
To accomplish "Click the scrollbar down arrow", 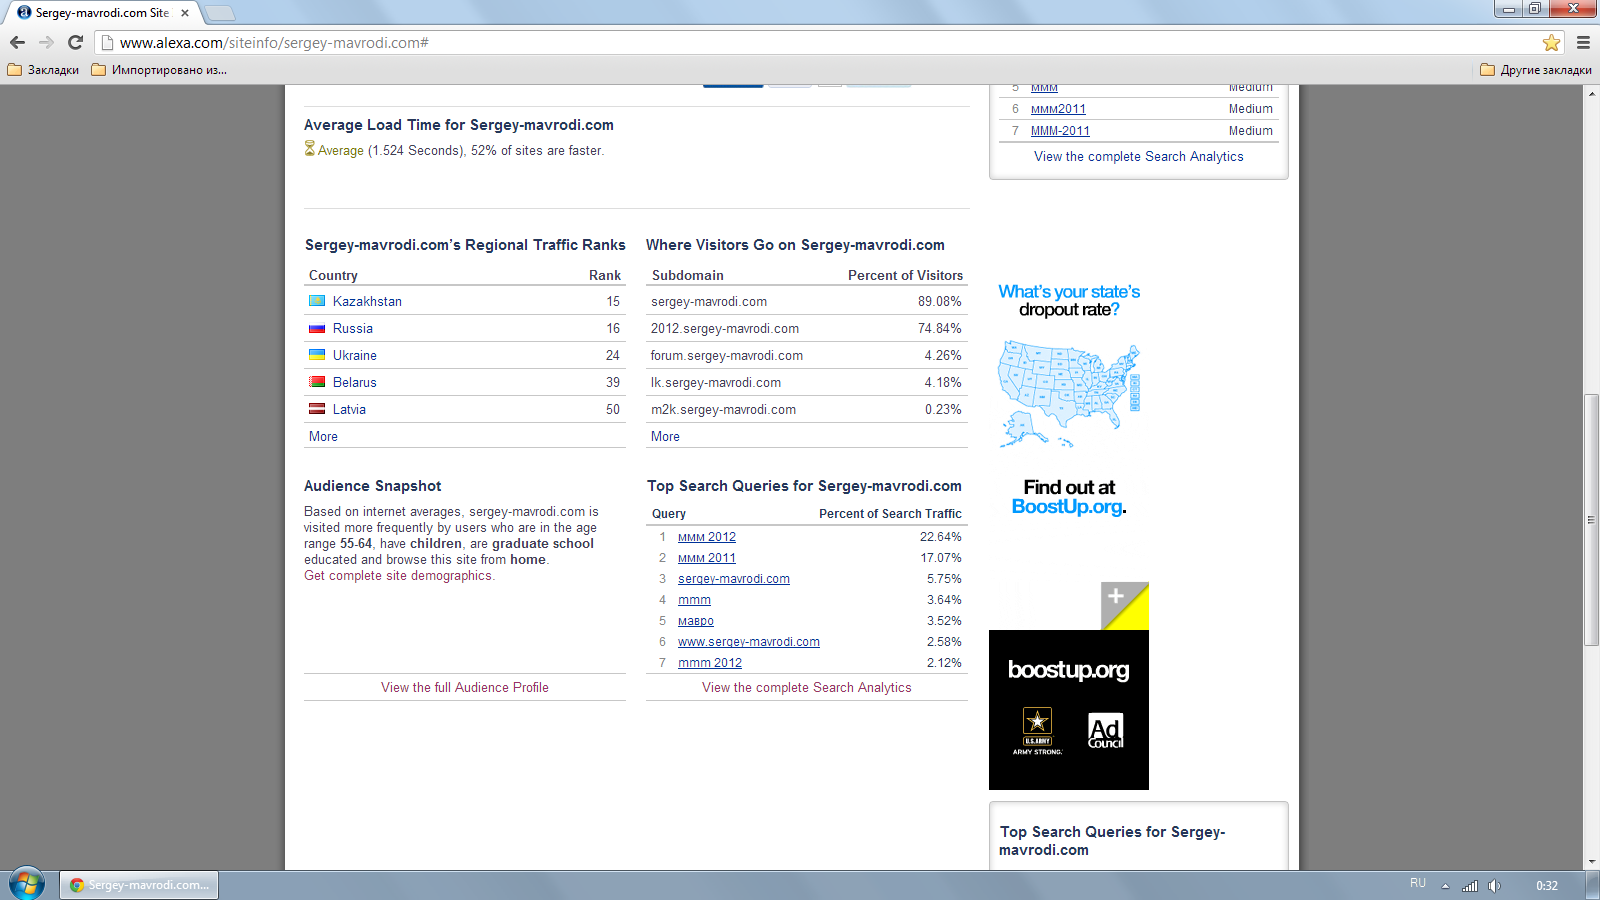I will point(1591,861).
